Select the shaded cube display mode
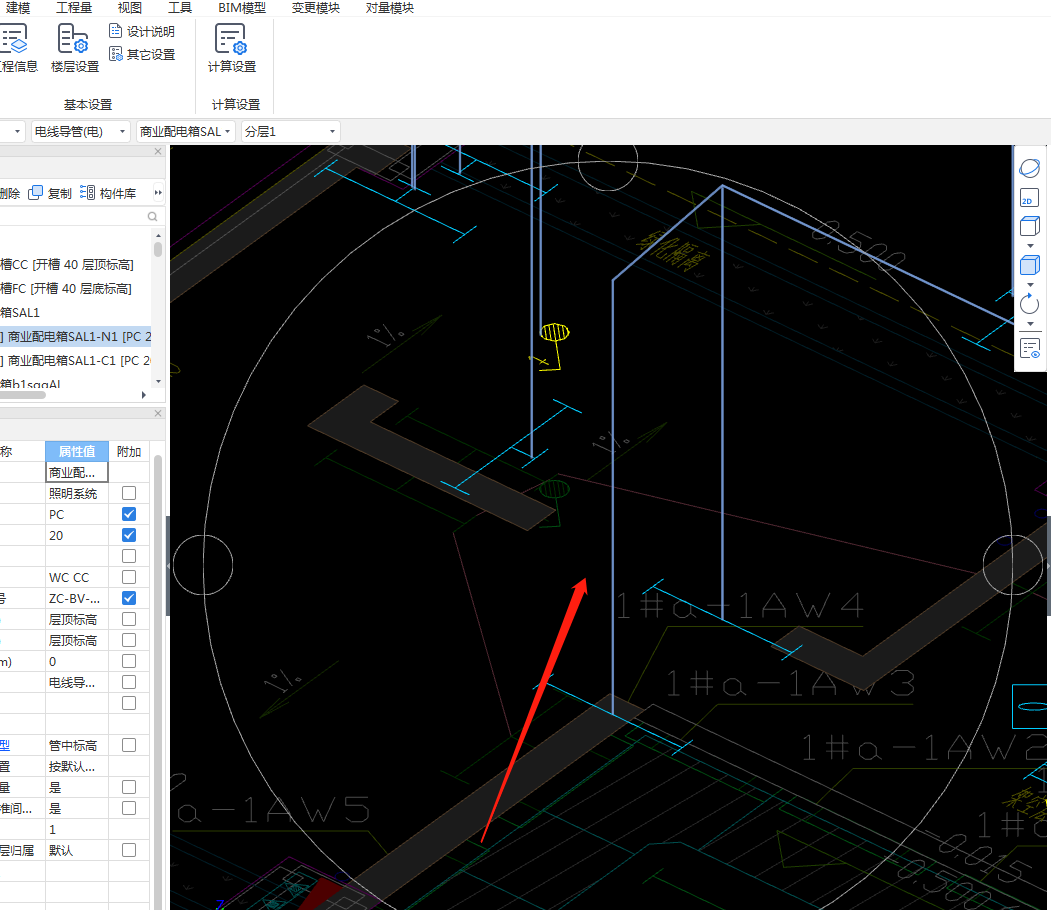 1030,265
